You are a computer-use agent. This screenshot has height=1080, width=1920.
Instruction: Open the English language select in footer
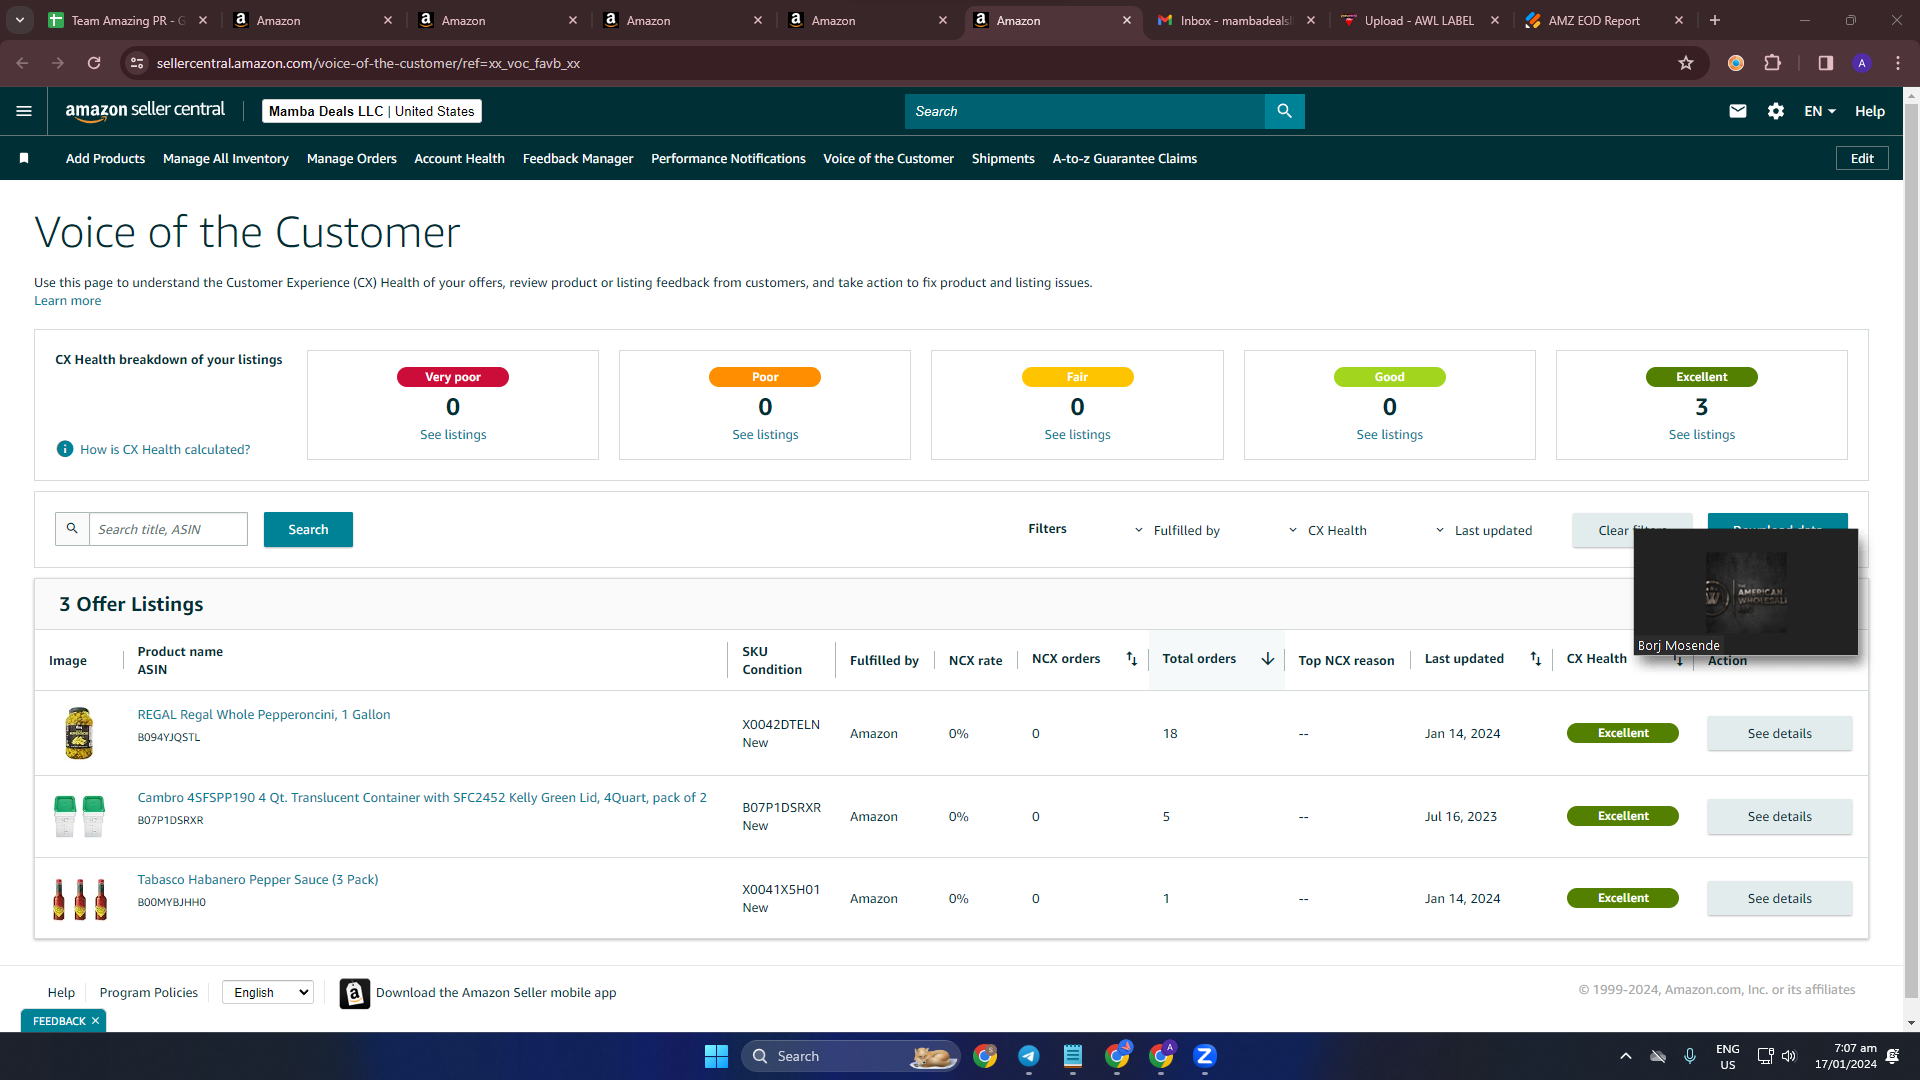point(268,992)
